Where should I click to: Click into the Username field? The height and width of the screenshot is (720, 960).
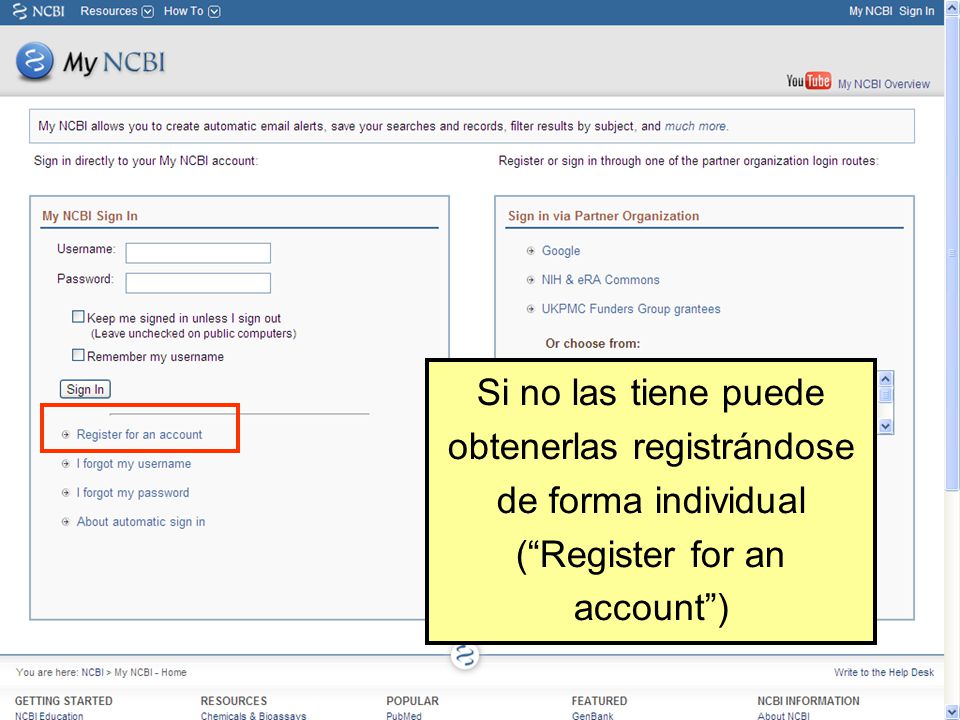point(198,253)
